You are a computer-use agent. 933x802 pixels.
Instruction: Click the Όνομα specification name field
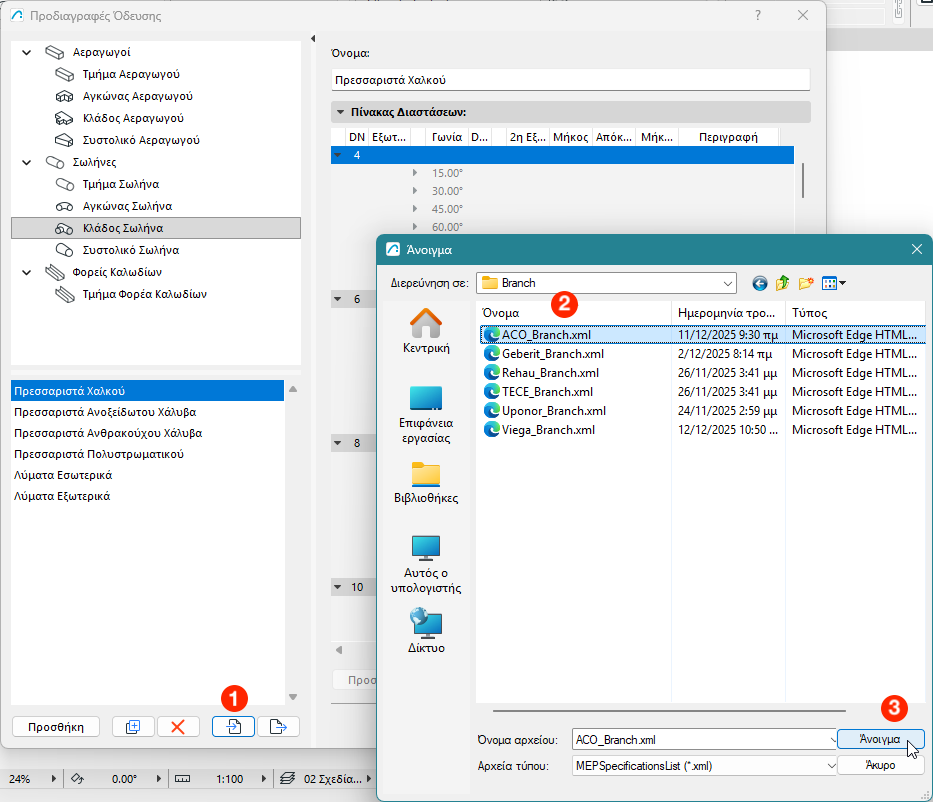(571, 80)
